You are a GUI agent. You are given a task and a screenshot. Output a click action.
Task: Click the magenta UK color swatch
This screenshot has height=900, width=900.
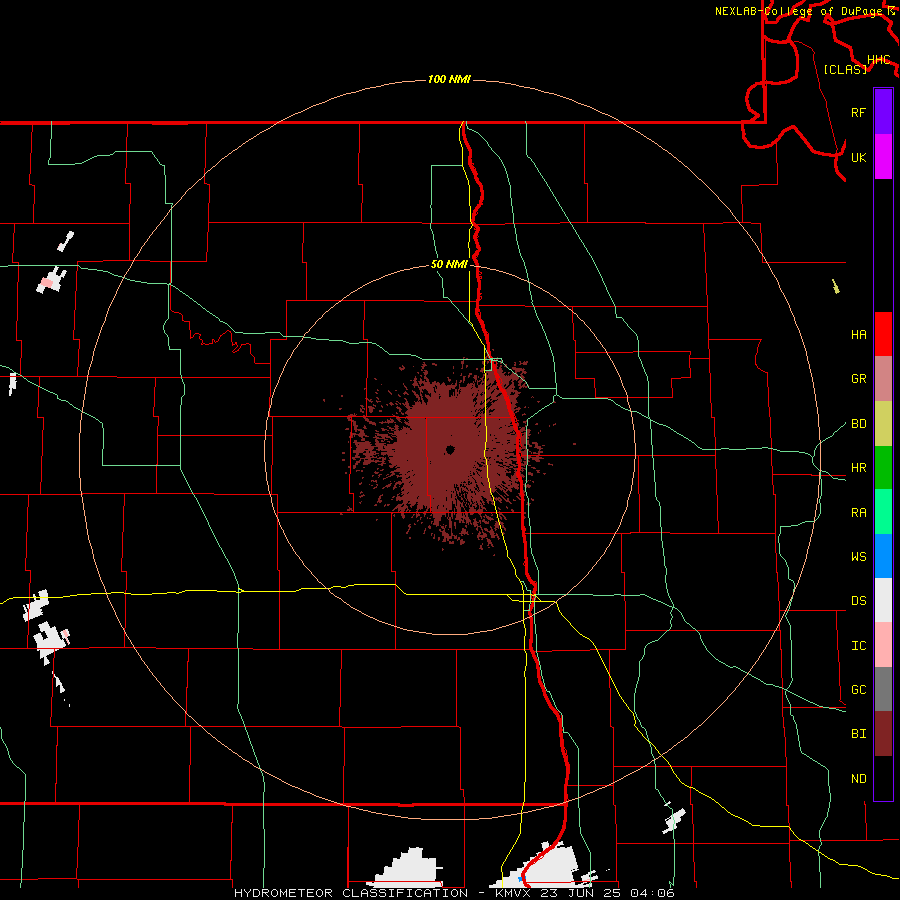[883, 157]
